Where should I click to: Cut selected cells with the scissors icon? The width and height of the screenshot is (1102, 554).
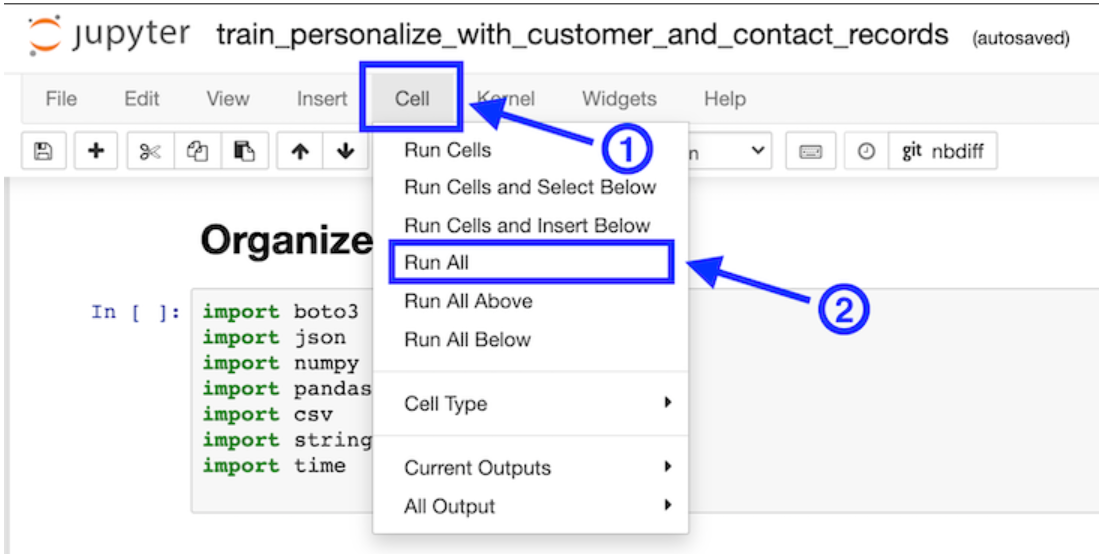tap(150, 151)
